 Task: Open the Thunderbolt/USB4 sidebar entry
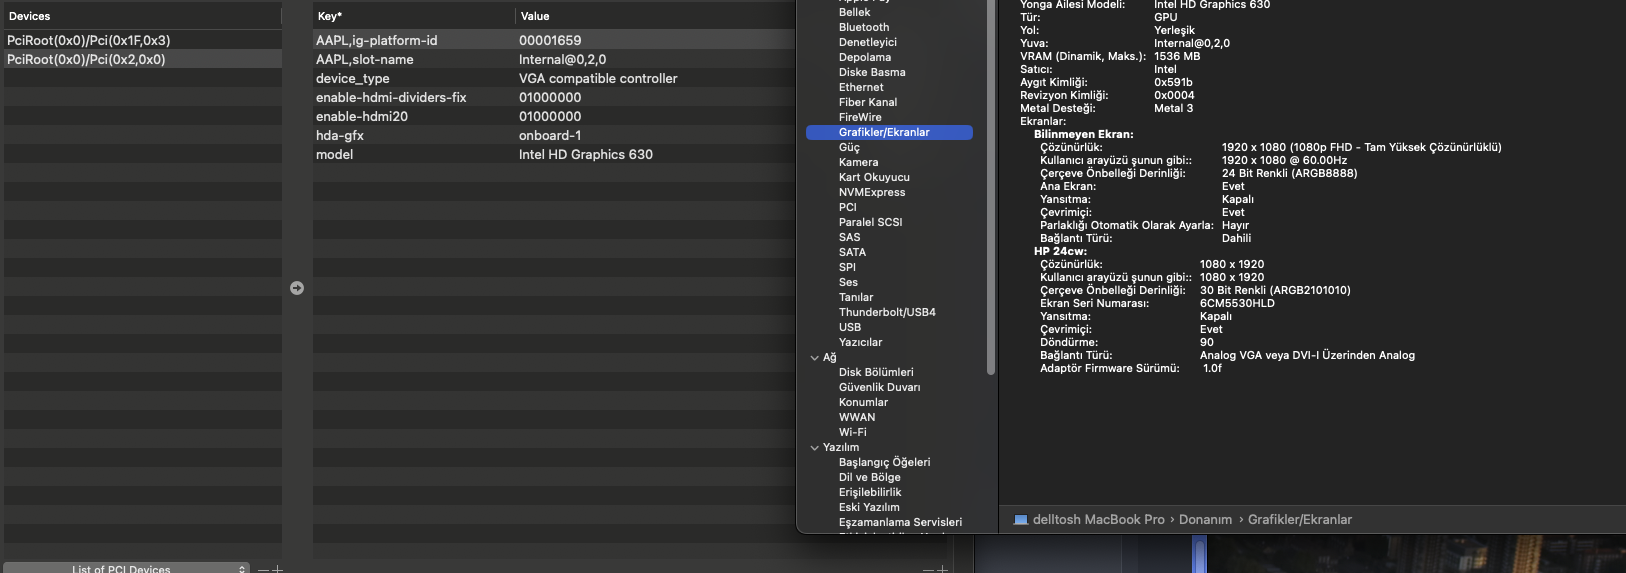pos(887,313)
